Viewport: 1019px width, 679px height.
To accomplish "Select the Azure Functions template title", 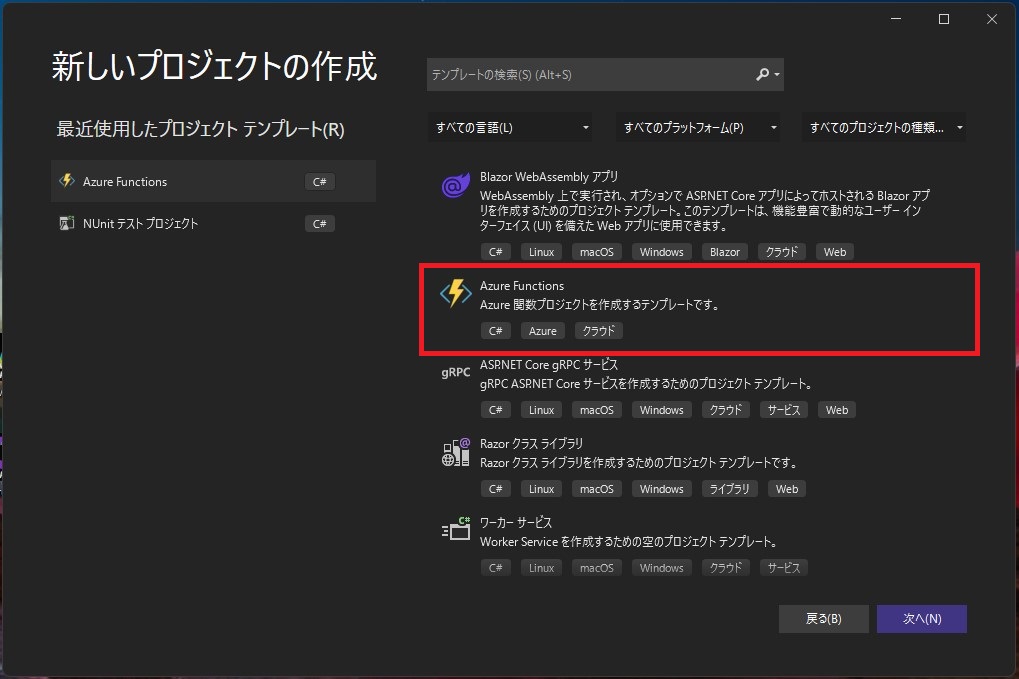I will click(522, 286).
